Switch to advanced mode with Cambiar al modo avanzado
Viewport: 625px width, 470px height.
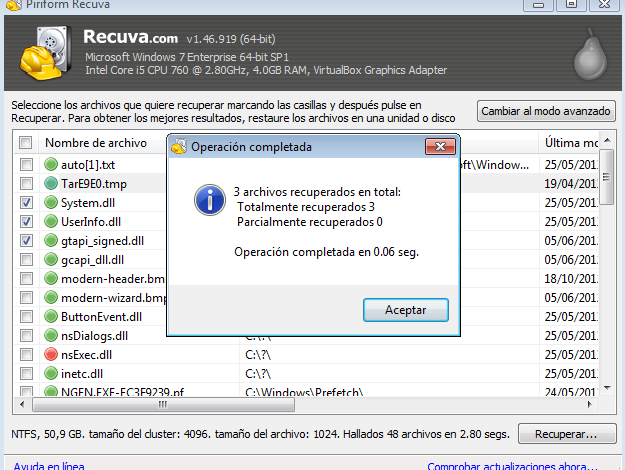point(546,111)
